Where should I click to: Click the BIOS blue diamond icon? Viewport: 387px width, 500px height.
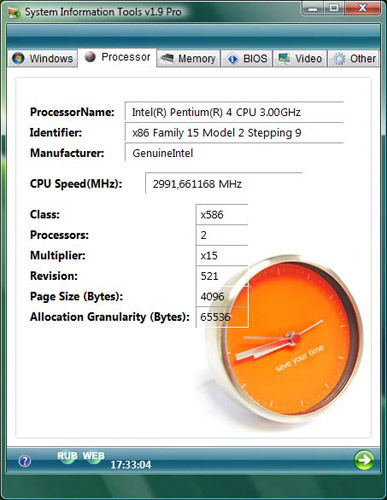click(232, 59)
